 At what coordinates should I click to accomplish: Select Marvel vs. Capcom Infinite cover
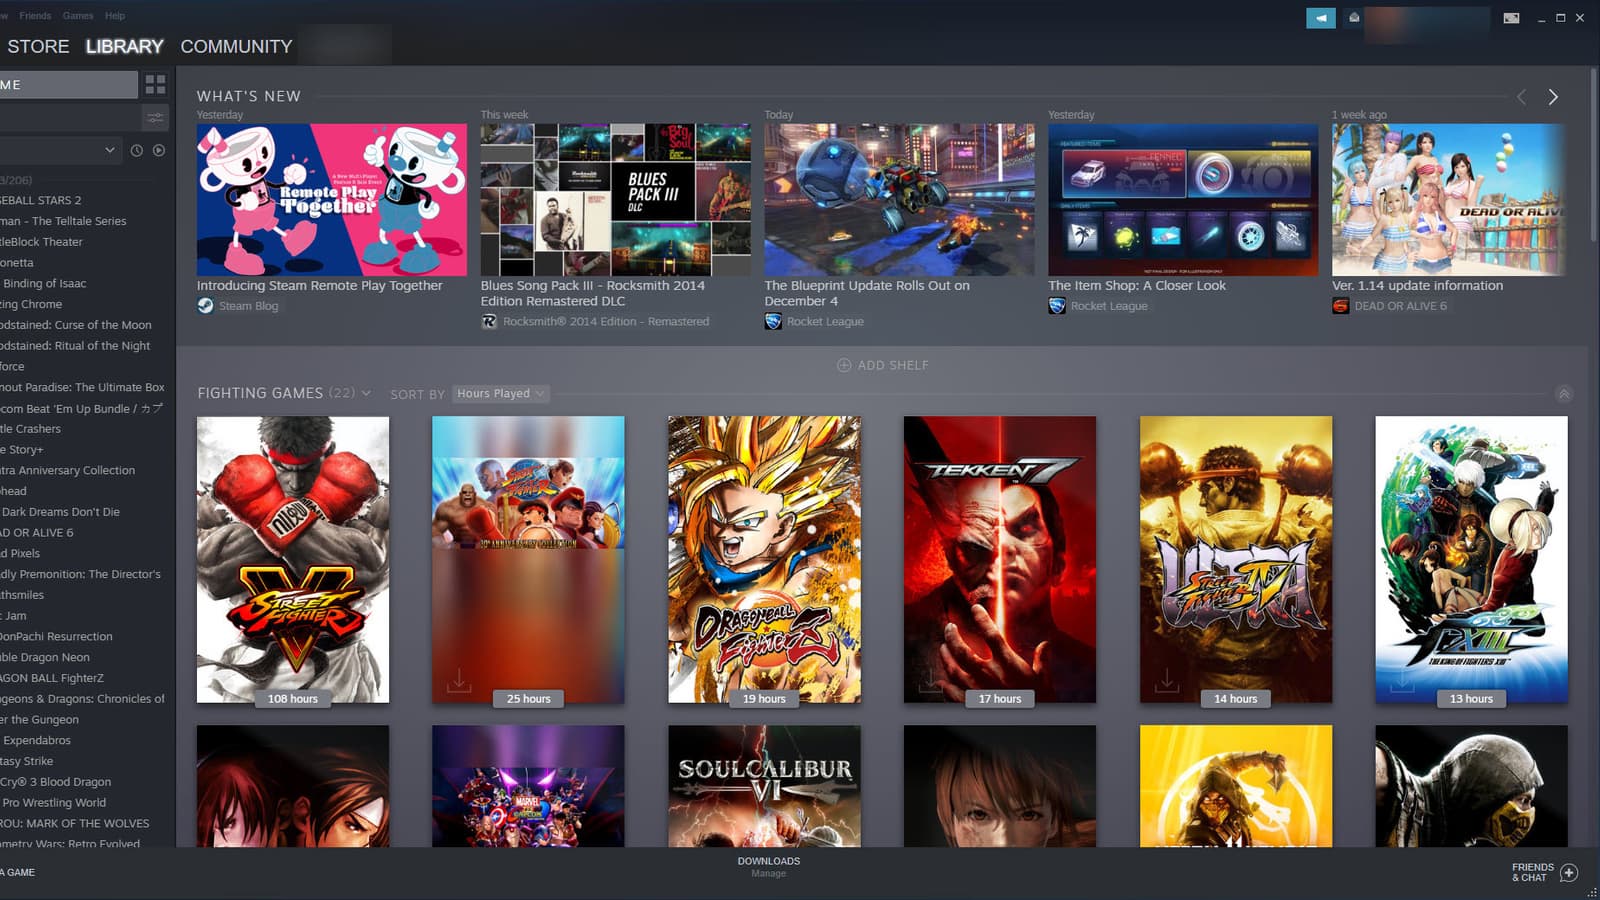pos(528,786)
